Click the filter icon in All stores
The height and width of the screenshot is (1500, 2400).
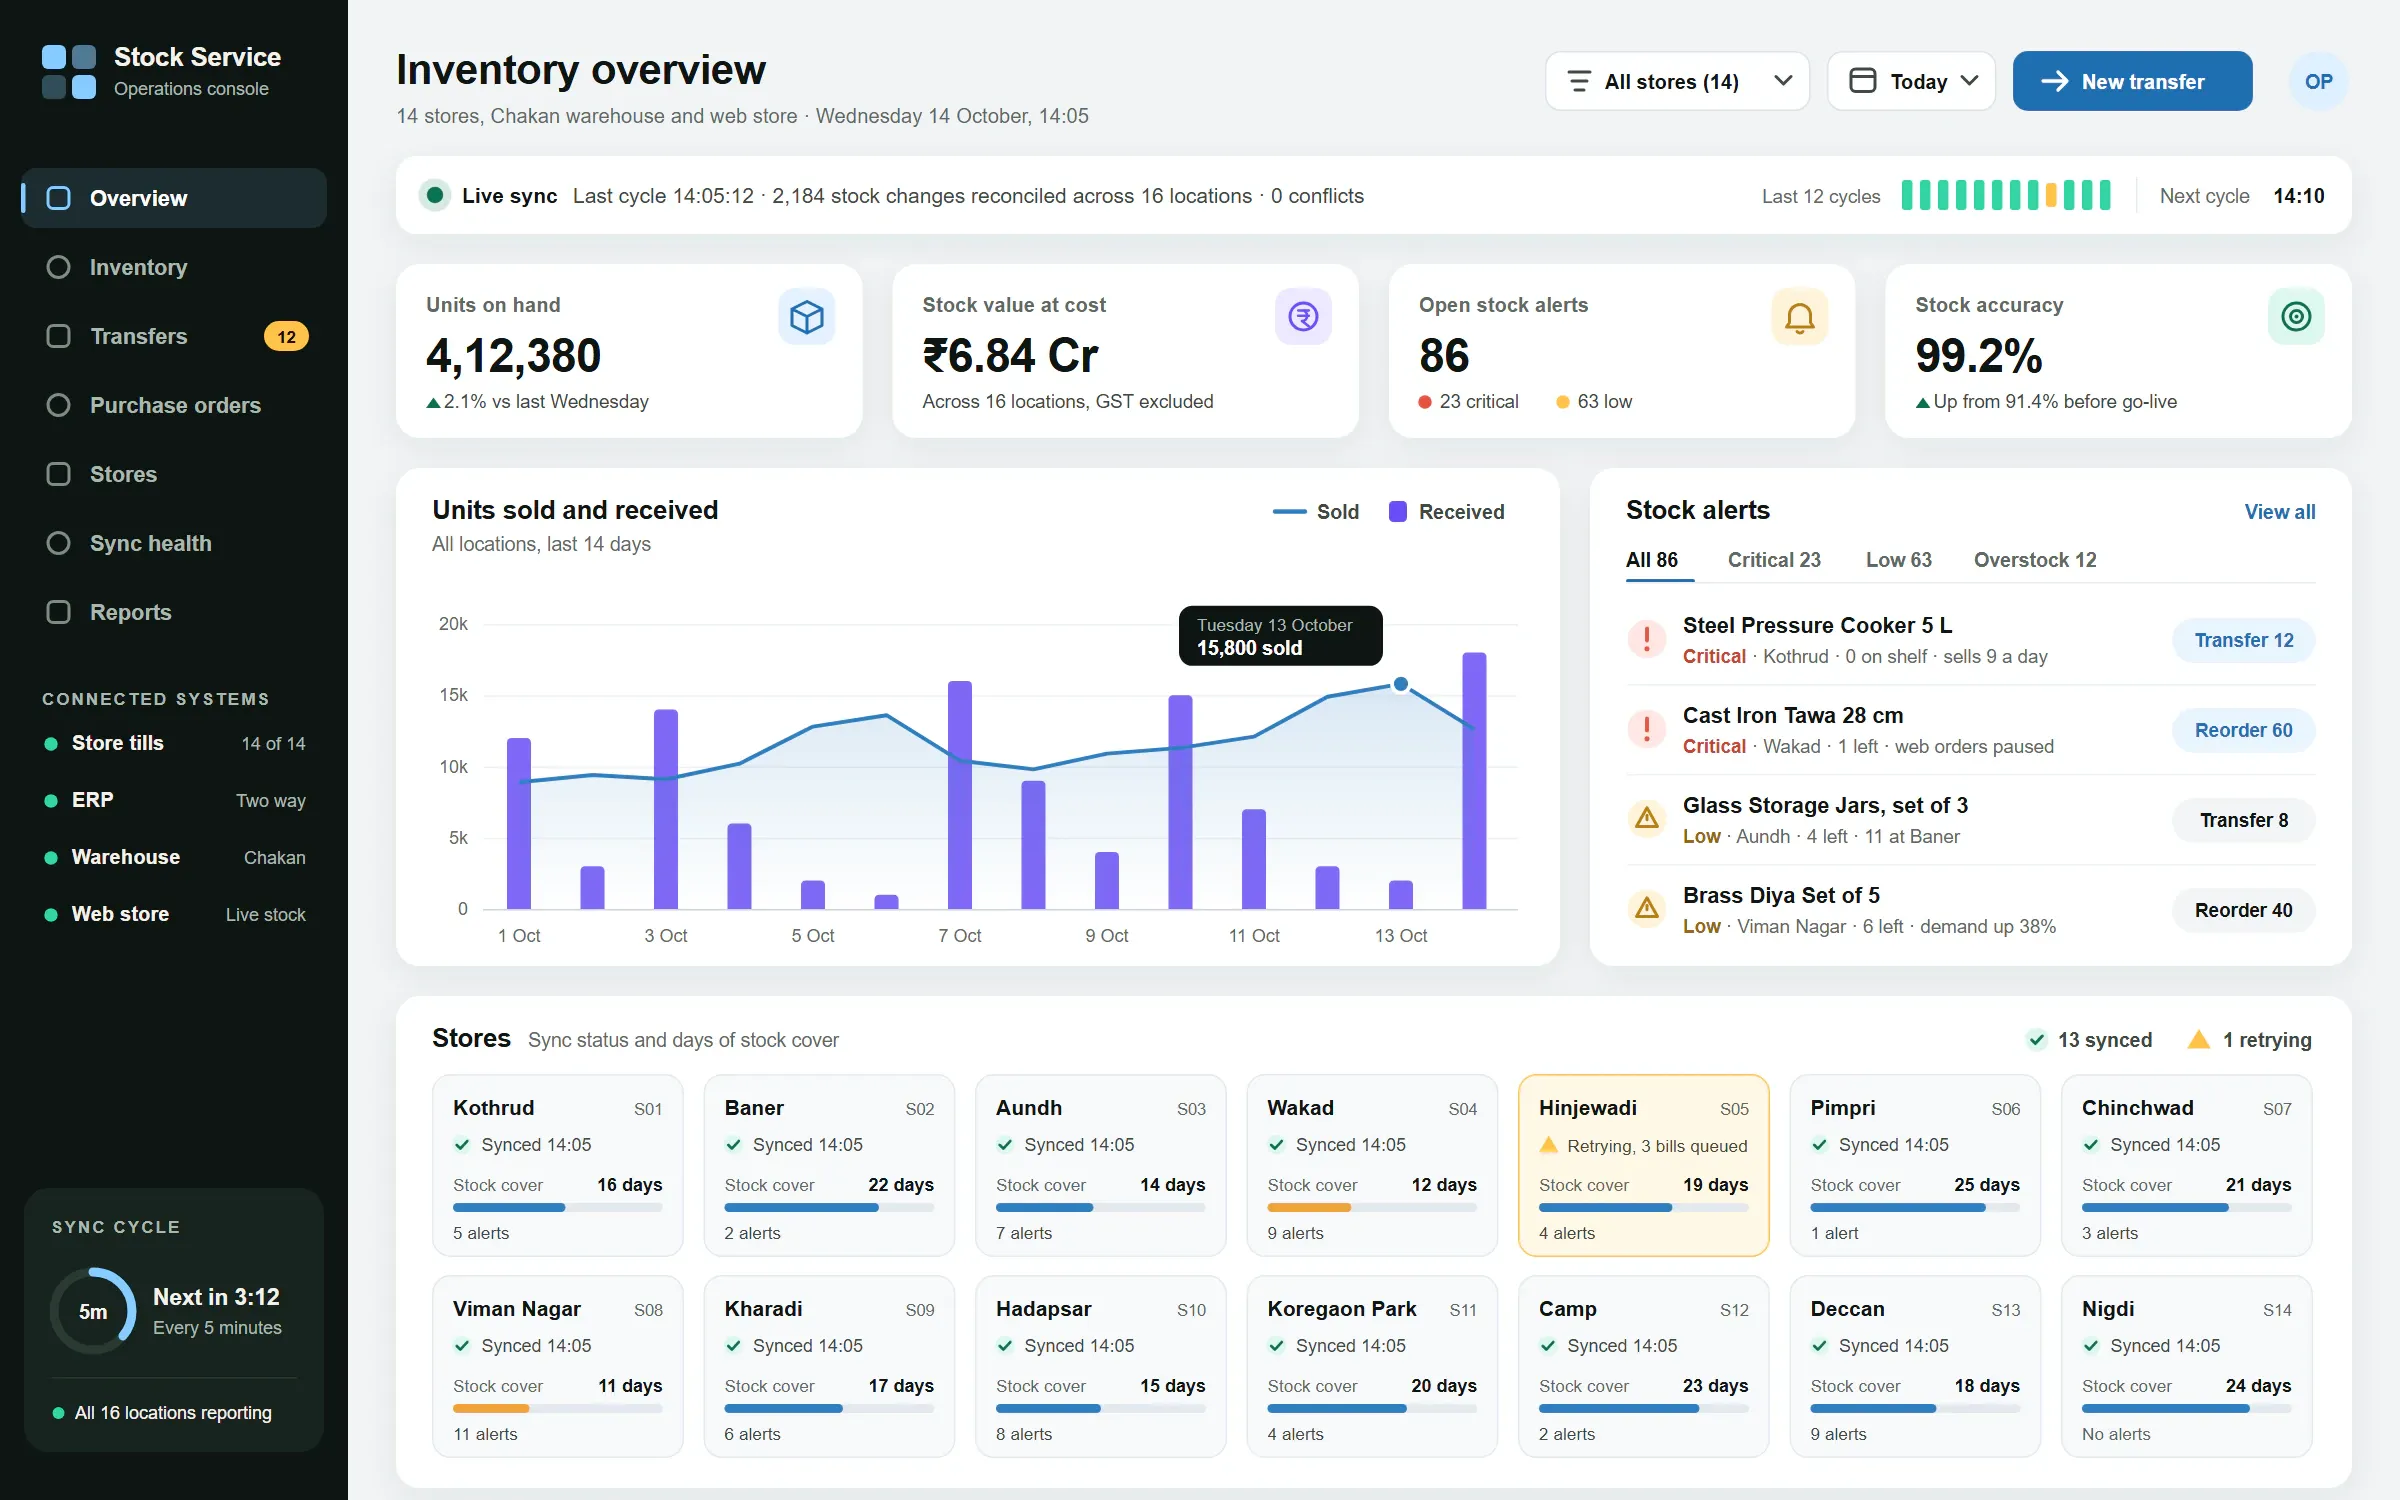(x=1579, y=81)
